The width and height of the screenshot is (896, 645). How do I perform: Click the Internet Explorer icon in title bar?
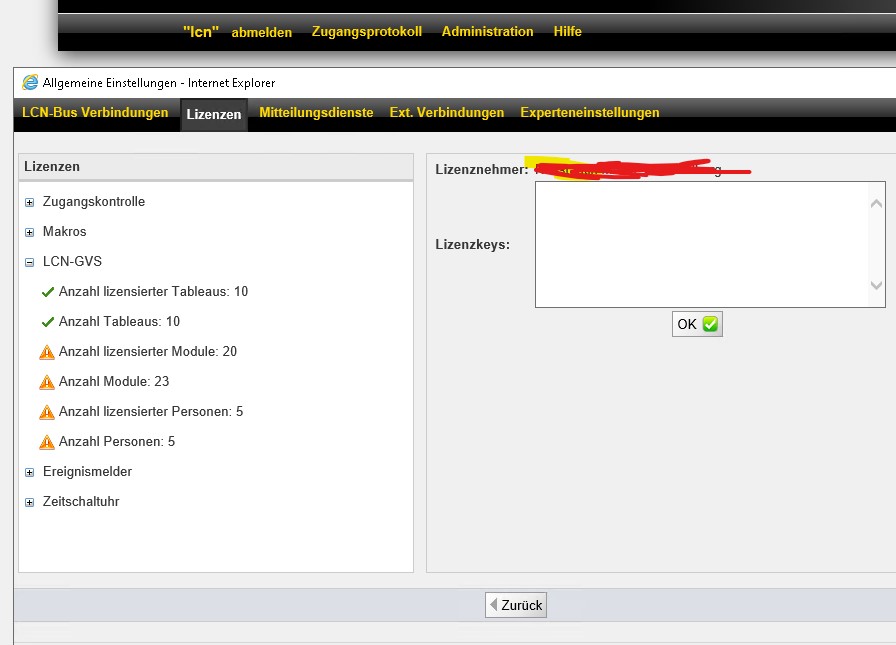tap(30, 83)
